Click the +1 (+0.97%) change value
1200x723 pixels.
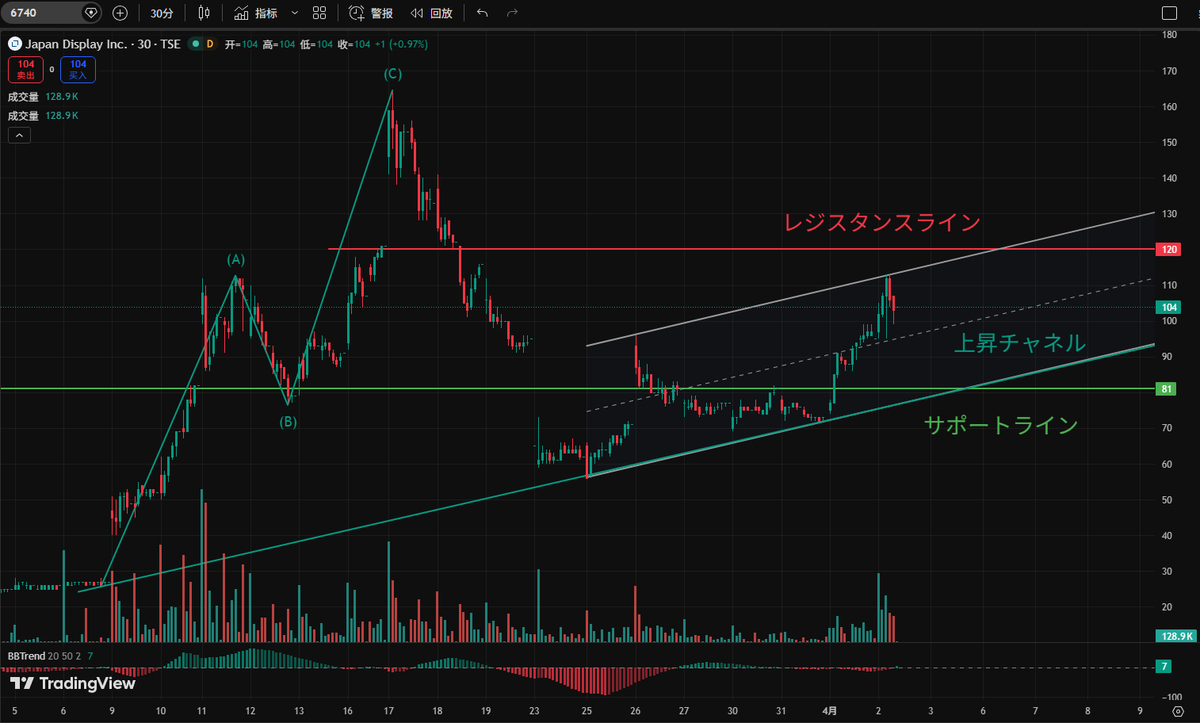(402, 44)
